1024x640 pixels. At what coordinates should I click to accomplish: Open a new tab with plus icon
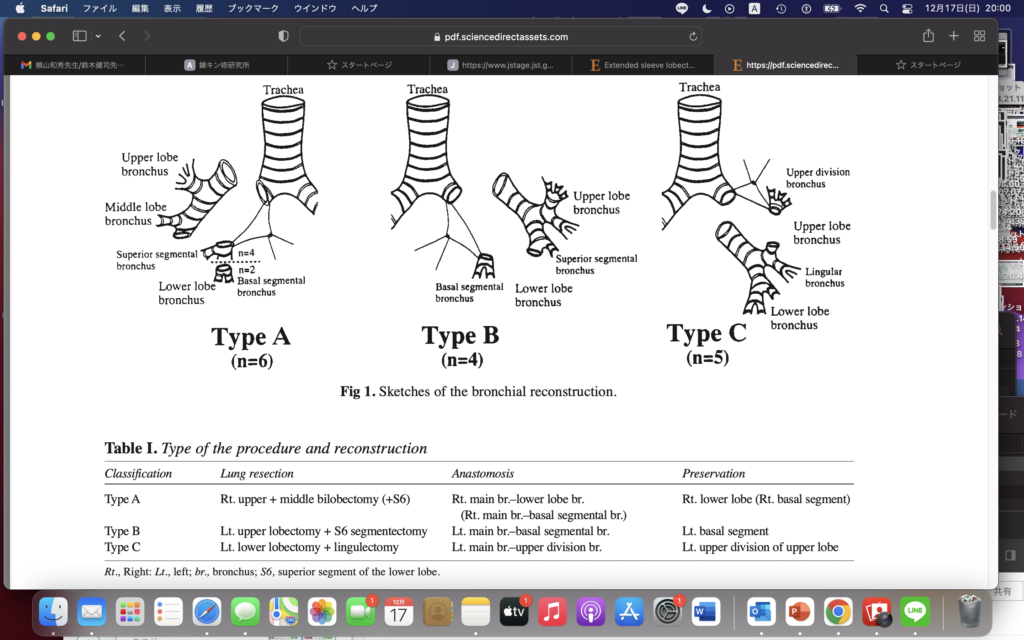953,36
